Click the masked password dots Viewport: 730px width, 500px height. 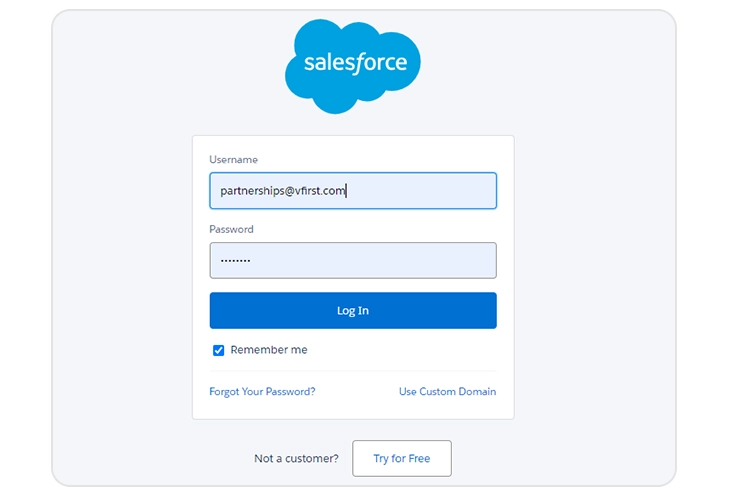tap(235, 261)
